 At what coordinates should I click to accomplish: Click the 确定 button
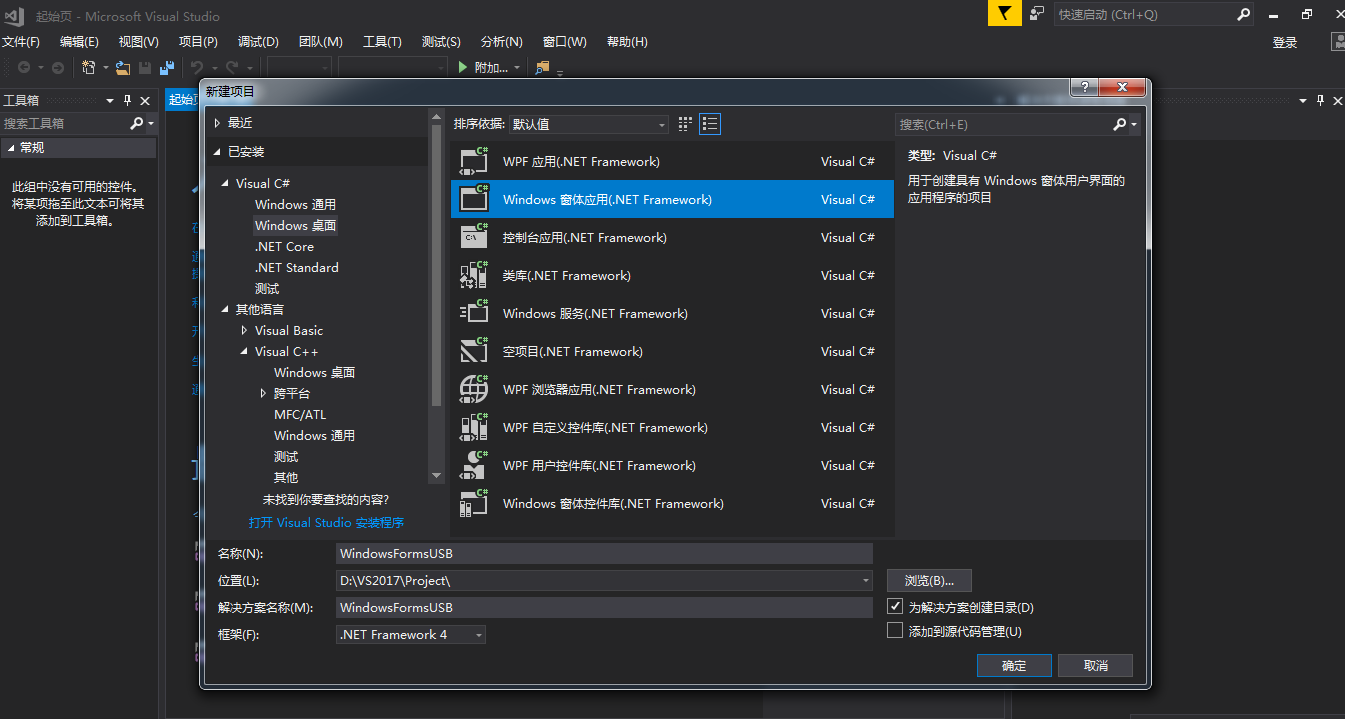tap(1014, 665)
